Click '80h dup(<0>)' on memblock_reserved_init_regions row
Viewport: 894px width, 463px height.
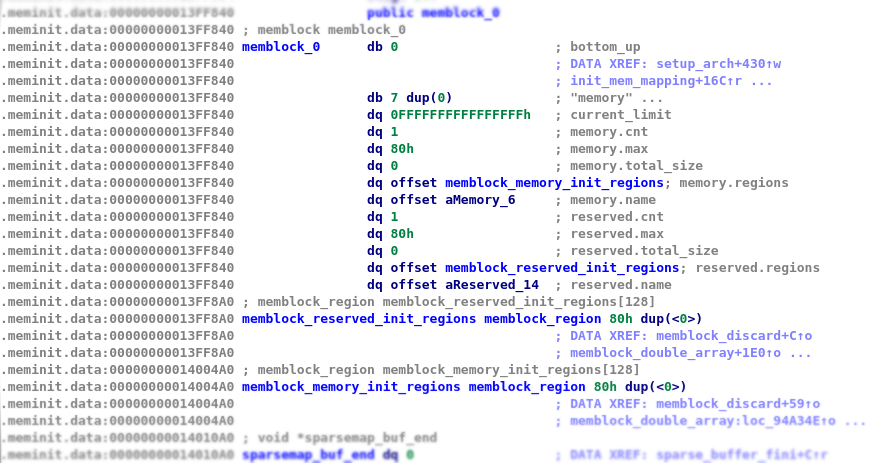(656, 319)
